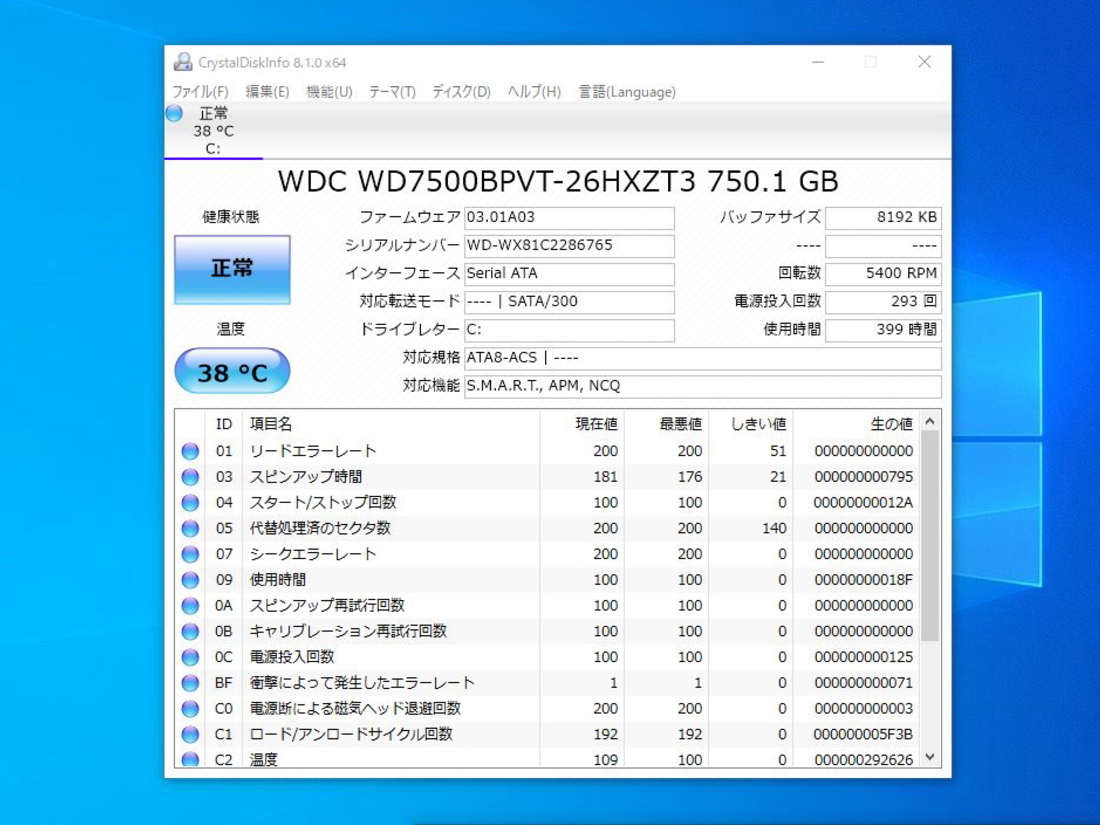This screenshot has width=1100, height=825.
Task: Click threshold value 140 in row 05
Action: point(774,528)
